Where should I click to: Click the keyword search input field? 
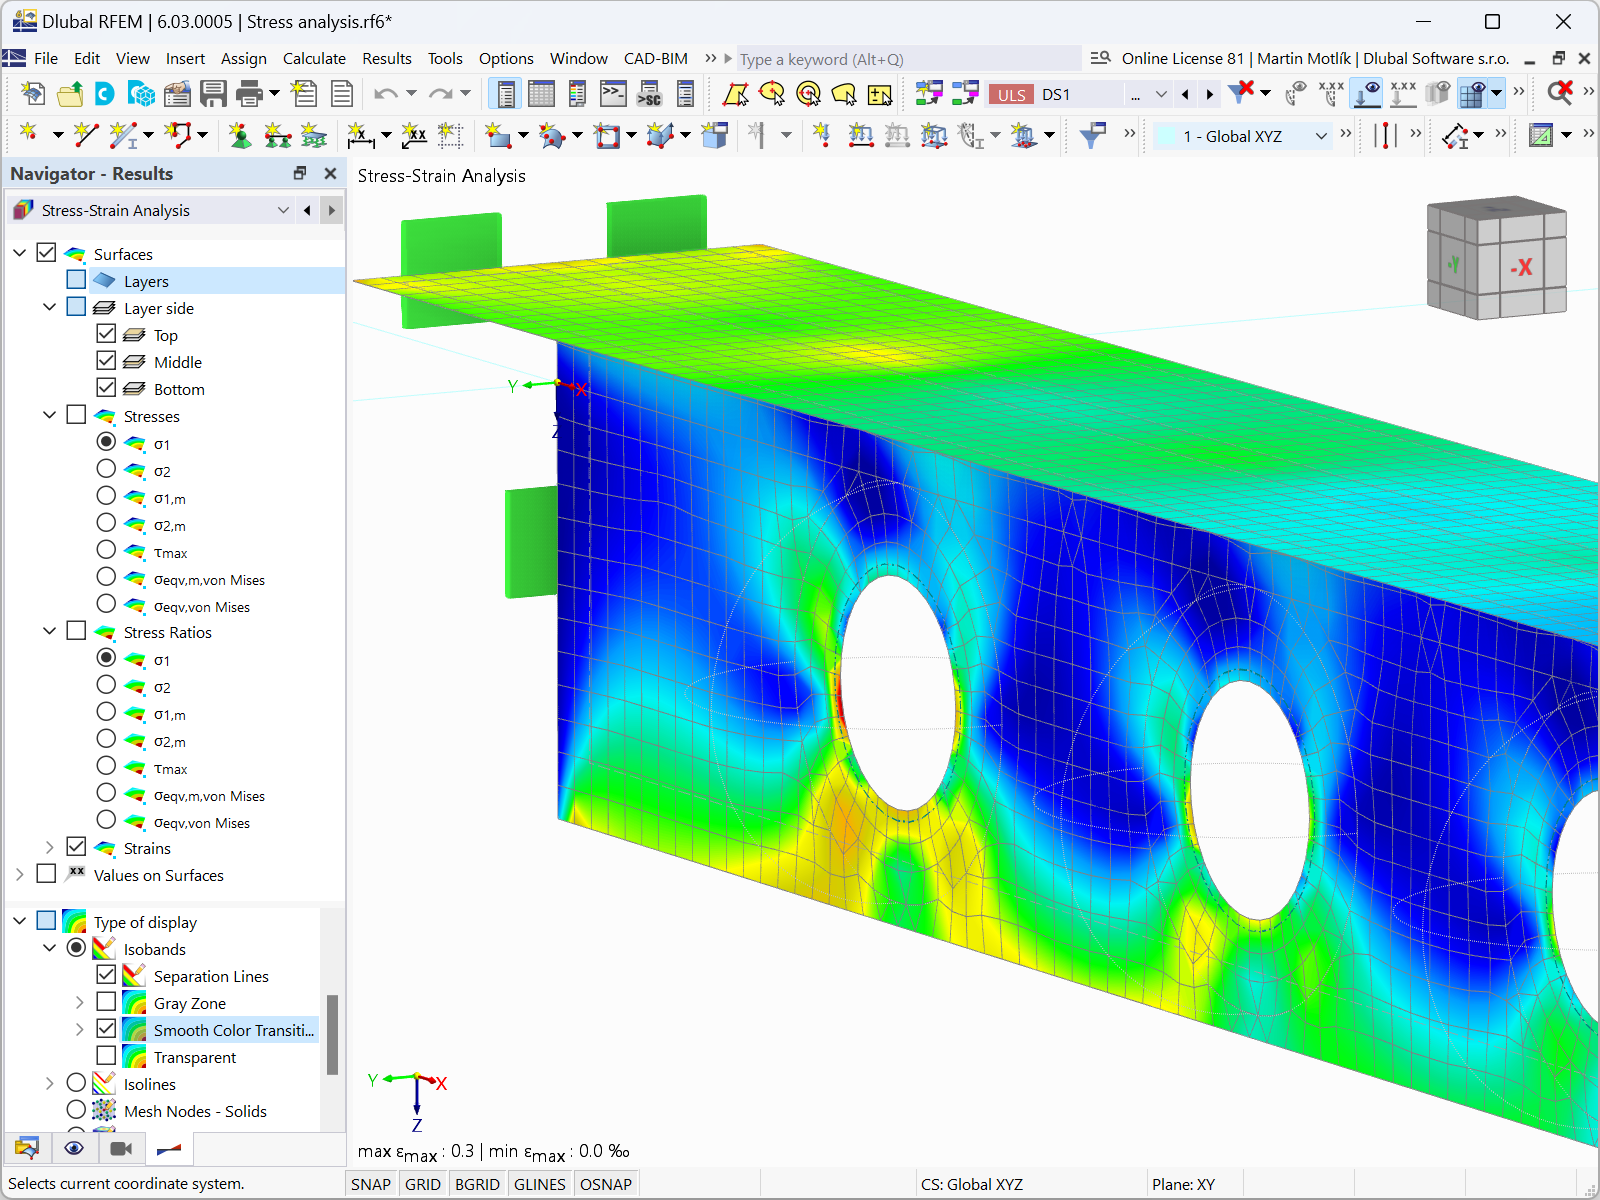pos(900,59)
